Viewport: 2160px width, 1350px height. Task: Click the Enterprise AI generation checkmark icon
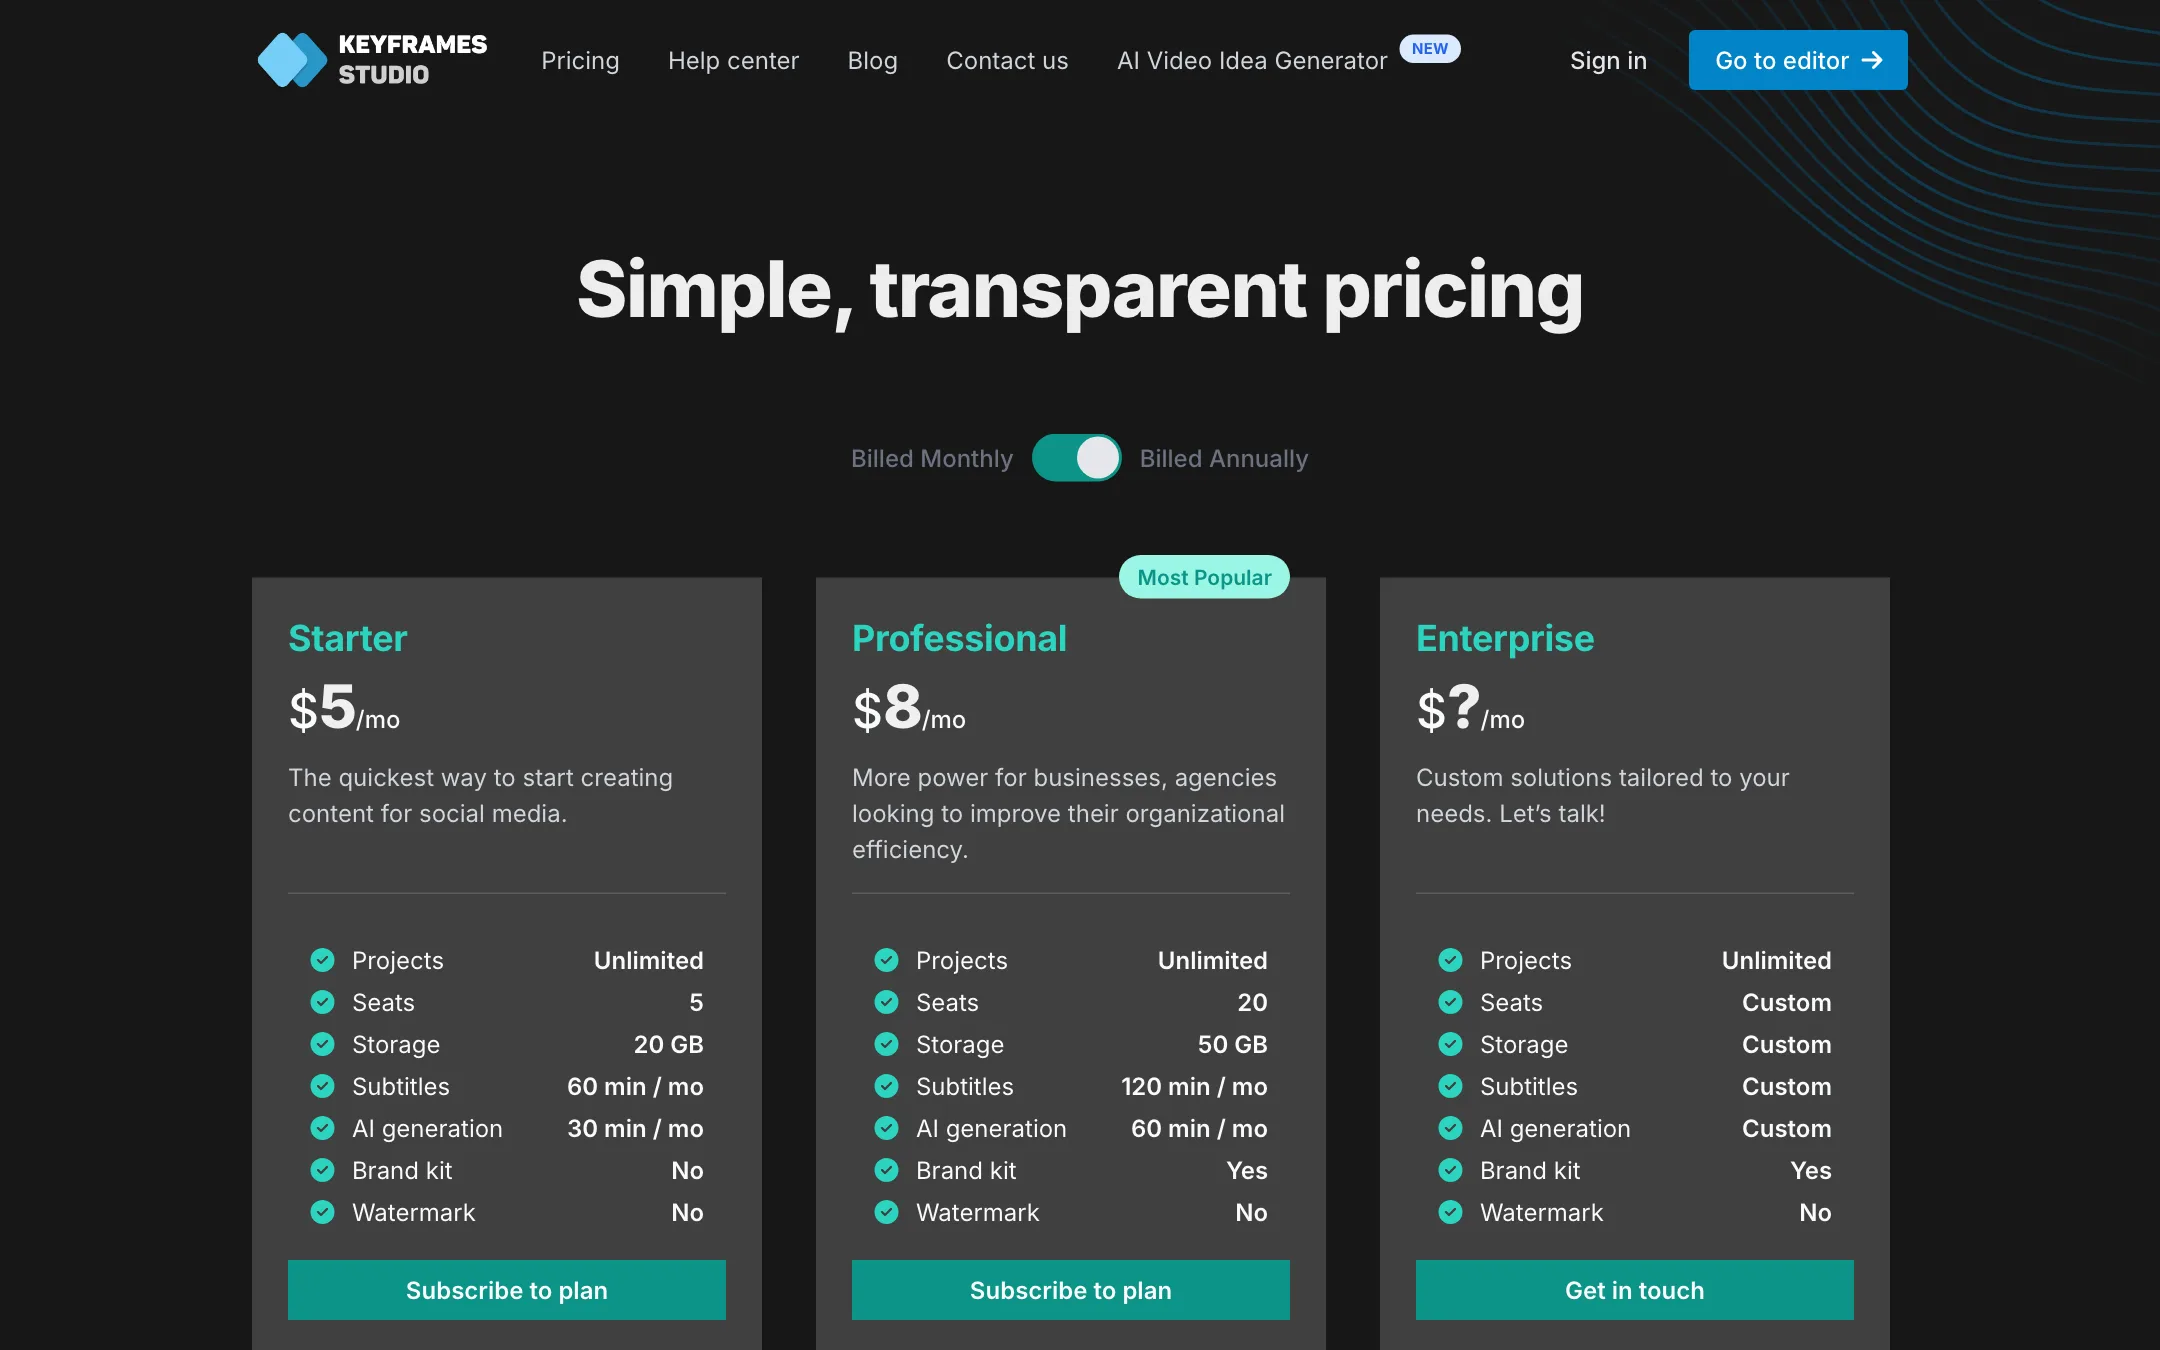(1450, 1128)
